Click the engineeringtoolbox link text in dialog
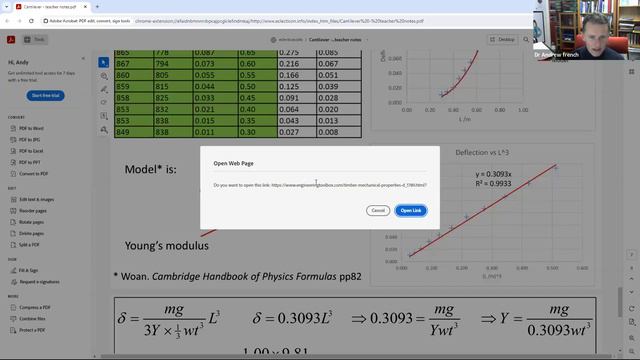640x360 pixels. (349, 185)
